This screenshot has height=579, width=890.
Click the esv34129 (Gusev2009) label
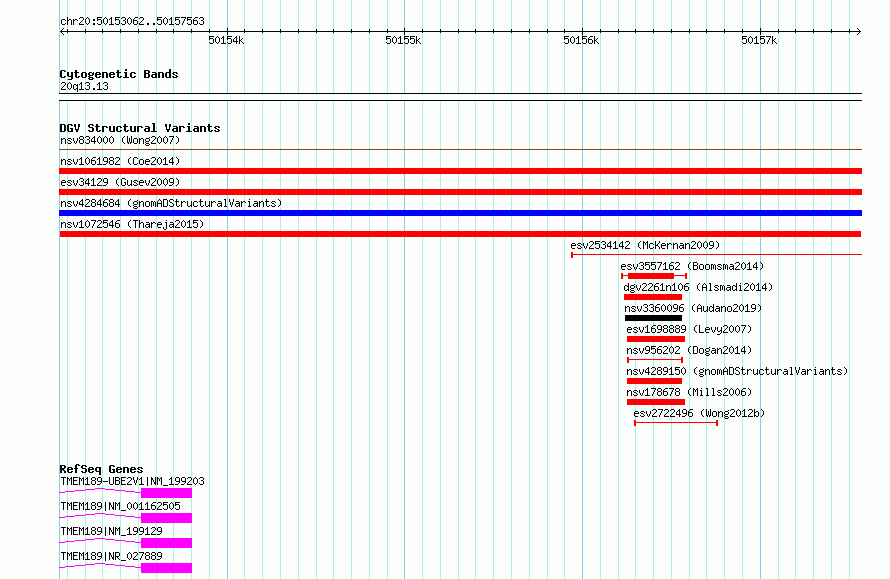click(x=120, y=182)
